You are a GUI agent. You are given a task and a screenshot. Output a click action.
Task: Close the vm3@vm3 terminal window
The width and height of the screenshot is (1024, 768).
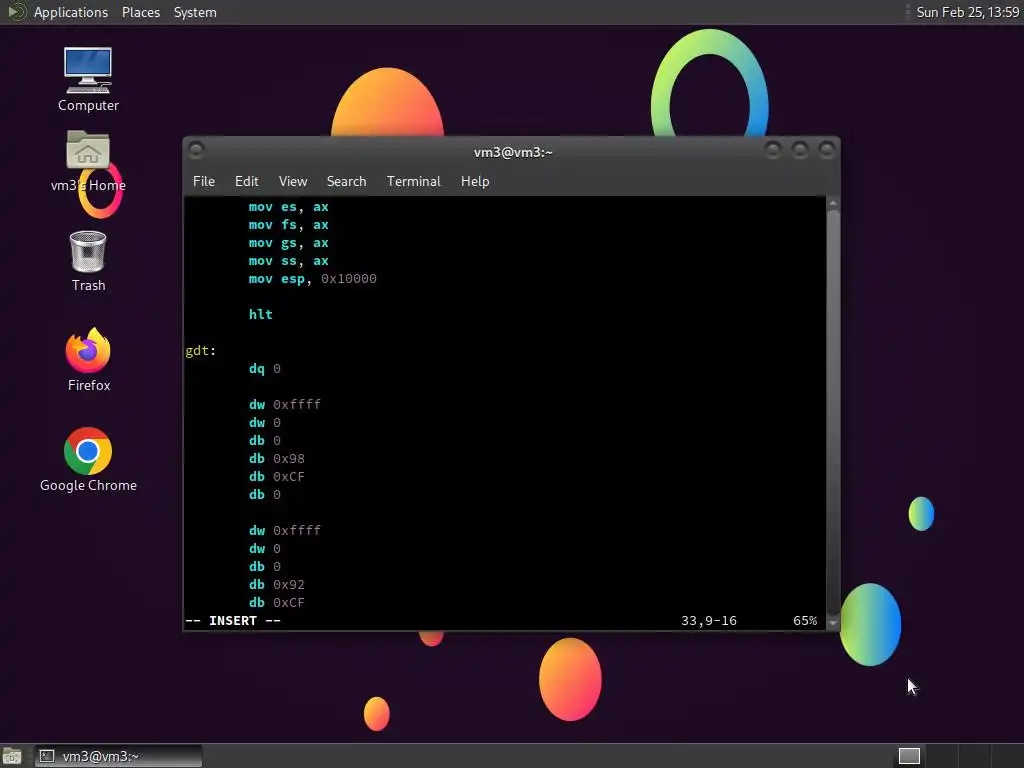coord(826,150)
